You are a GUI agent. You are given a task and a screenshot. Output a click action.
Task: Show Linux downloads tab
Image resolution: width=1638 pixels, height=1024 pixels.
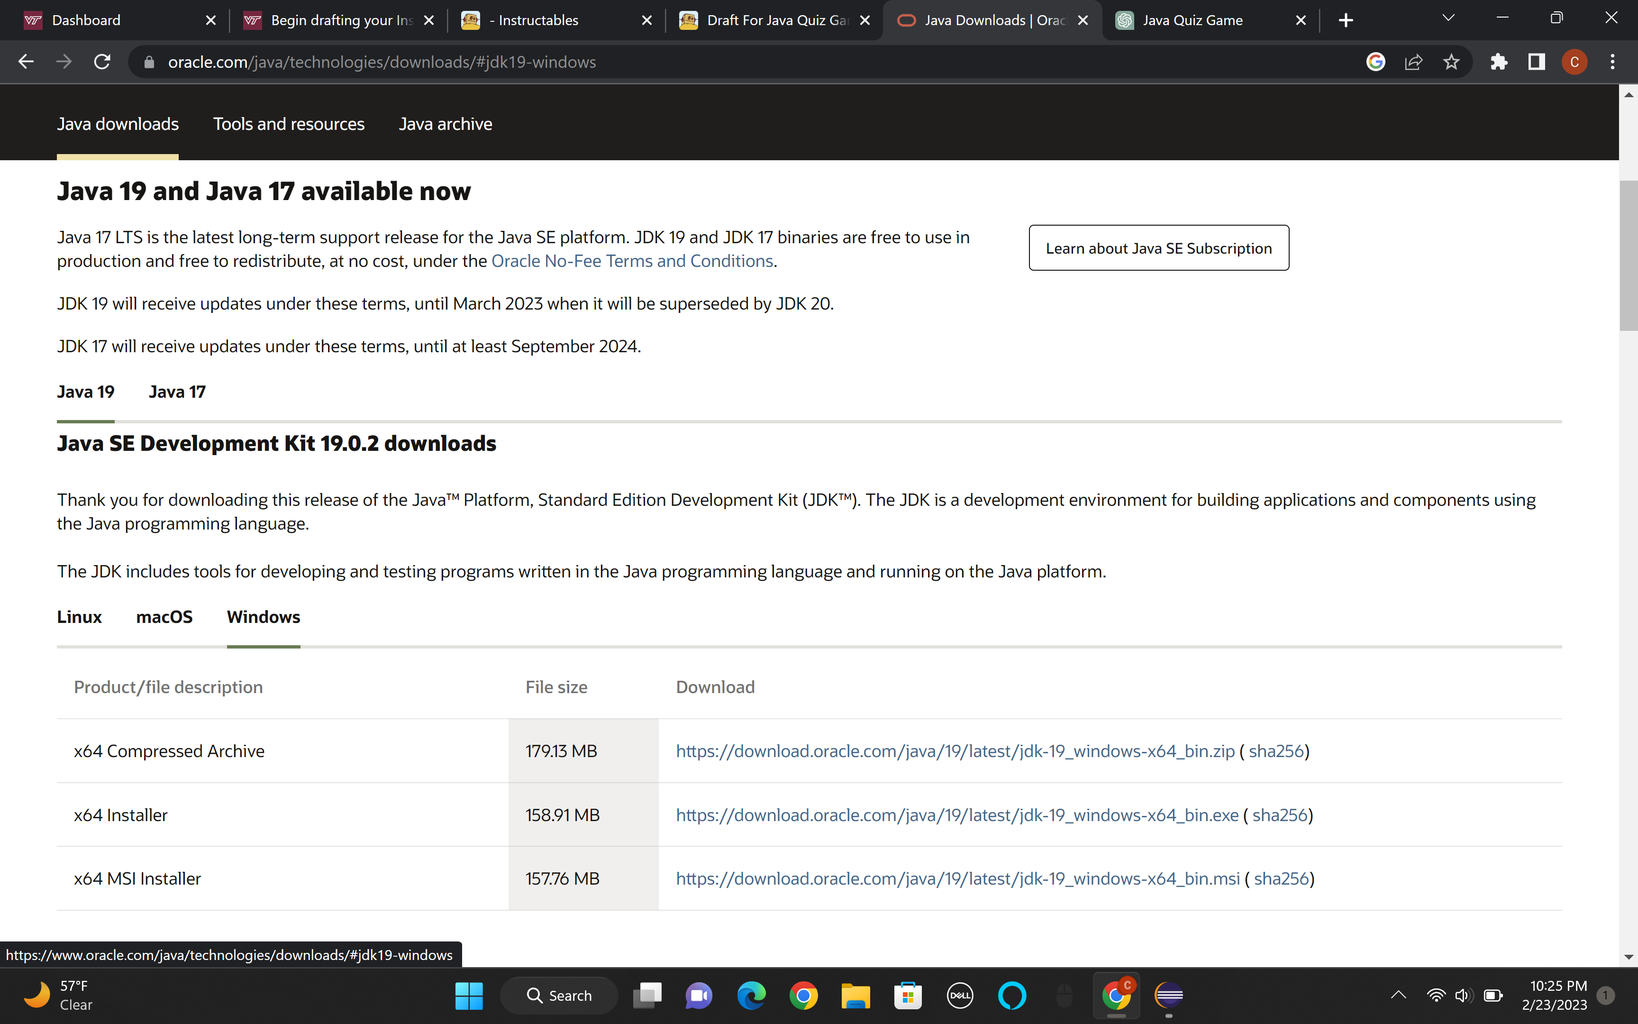[x=79, y=617]
